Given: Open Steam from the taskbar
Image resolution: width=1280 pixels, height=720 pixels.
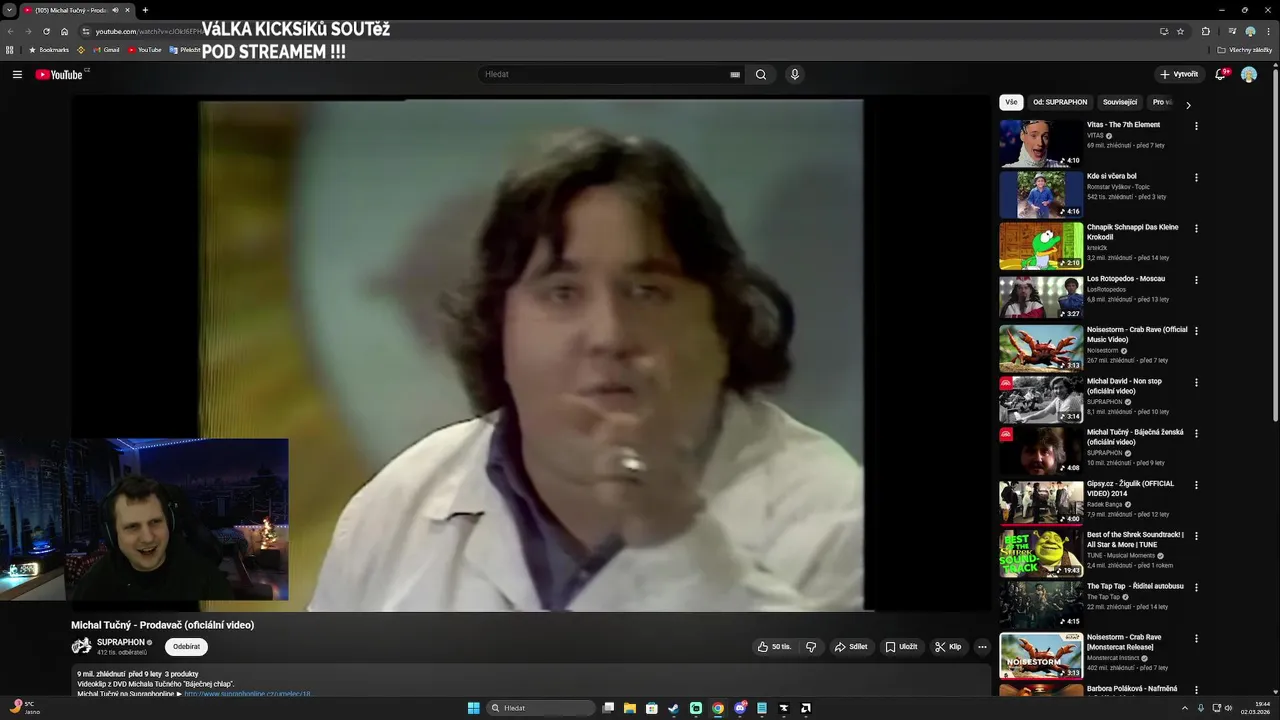Looking at the screenshot, I should [674, 708].
